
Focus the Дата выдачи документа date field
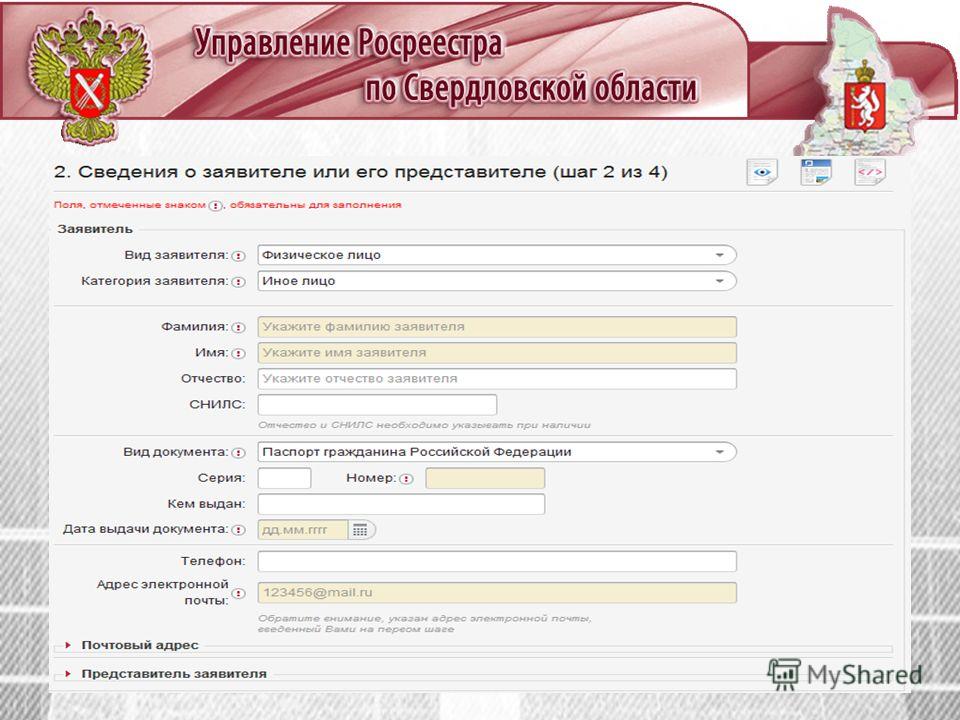click(x=302, y=530)
